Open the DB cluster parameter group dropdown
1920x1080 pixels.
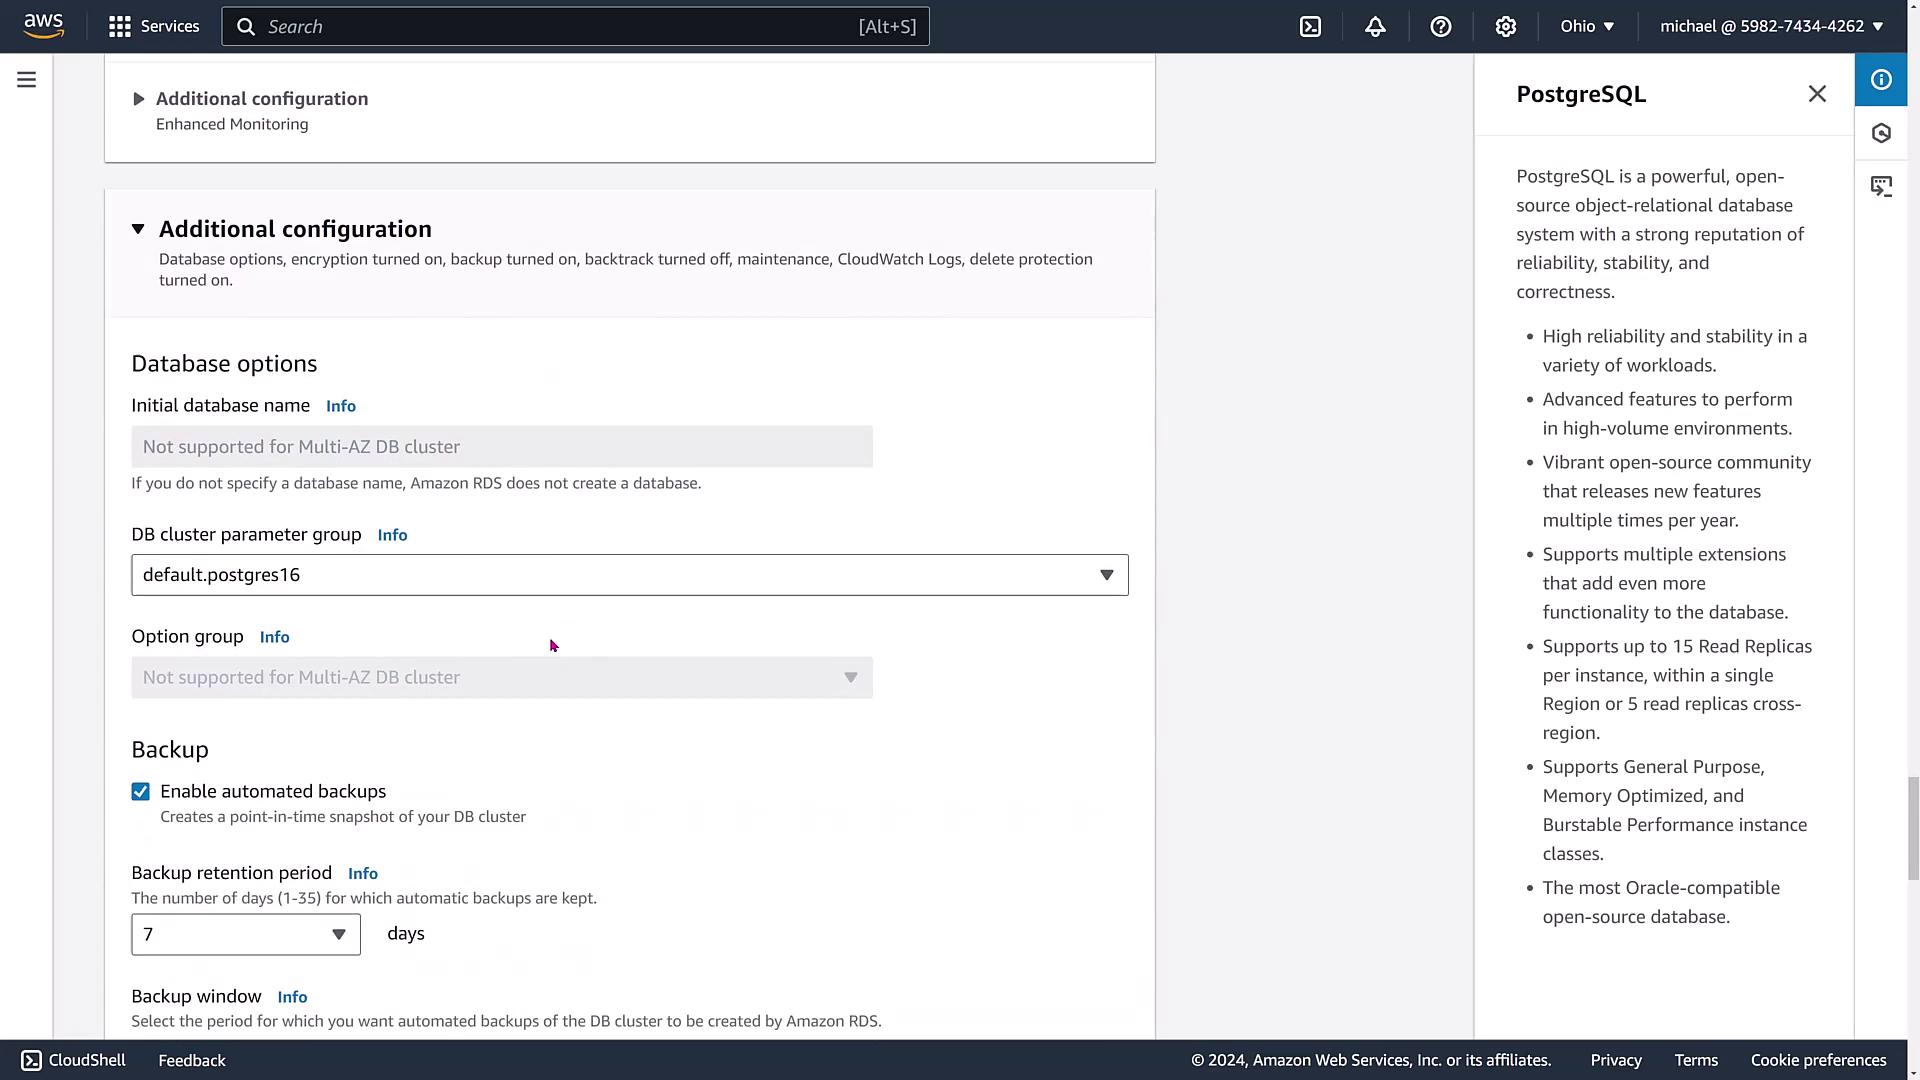coord(629,575)
